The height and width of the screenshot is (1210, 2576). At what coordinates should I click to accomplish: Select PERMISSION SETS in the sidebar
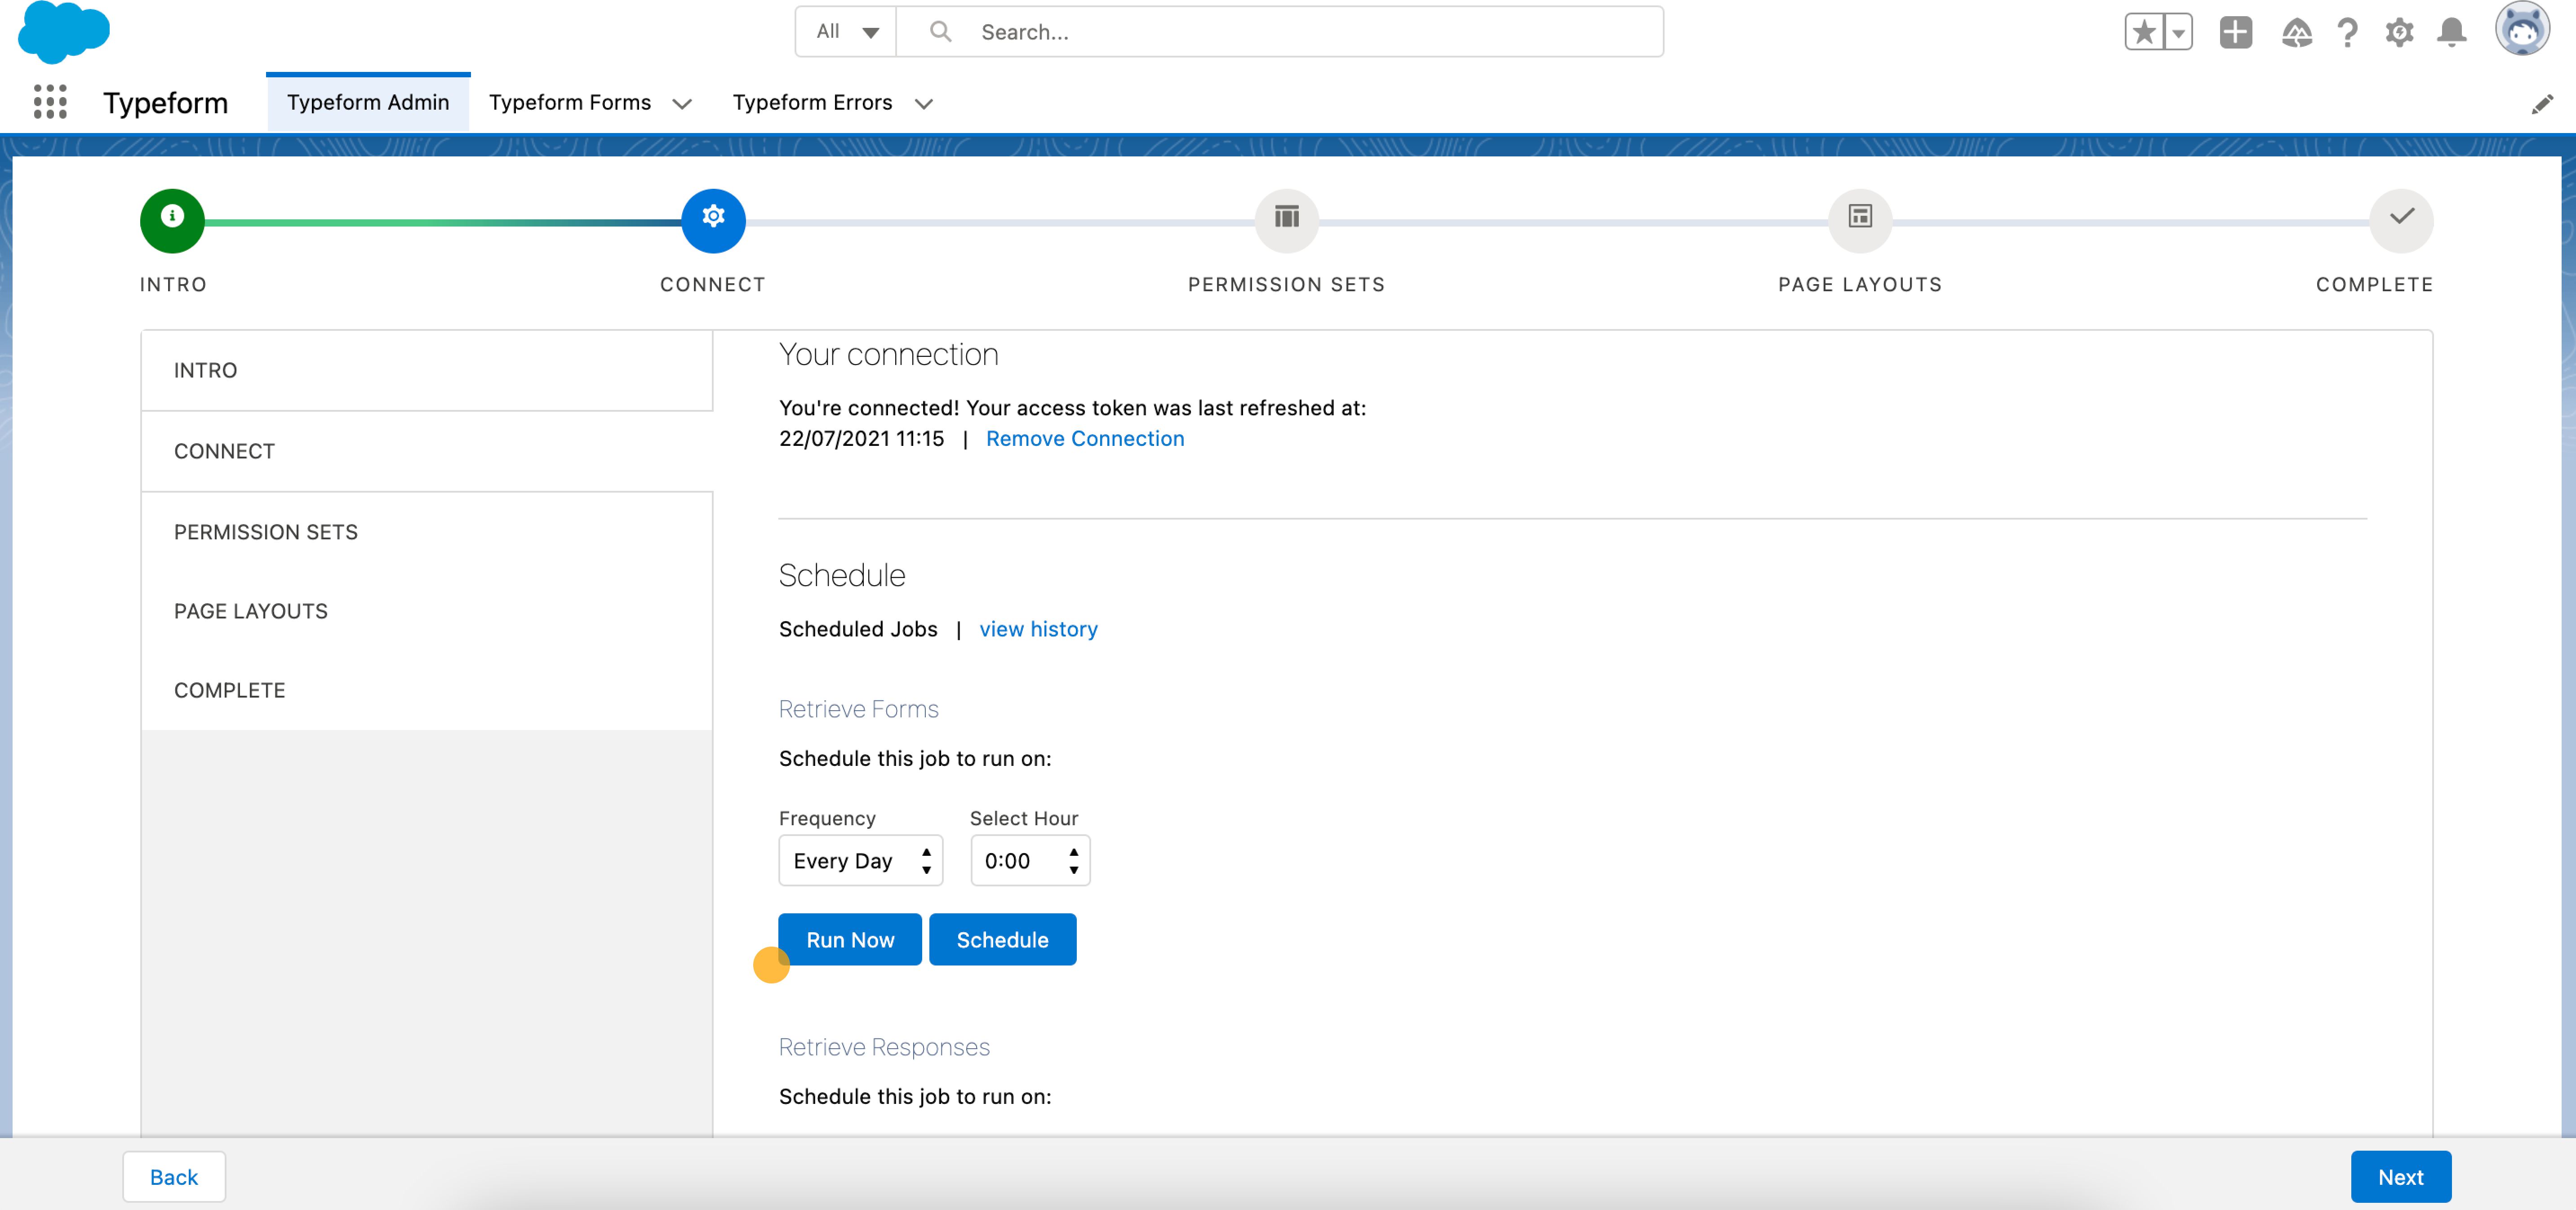tap(427, 533)
